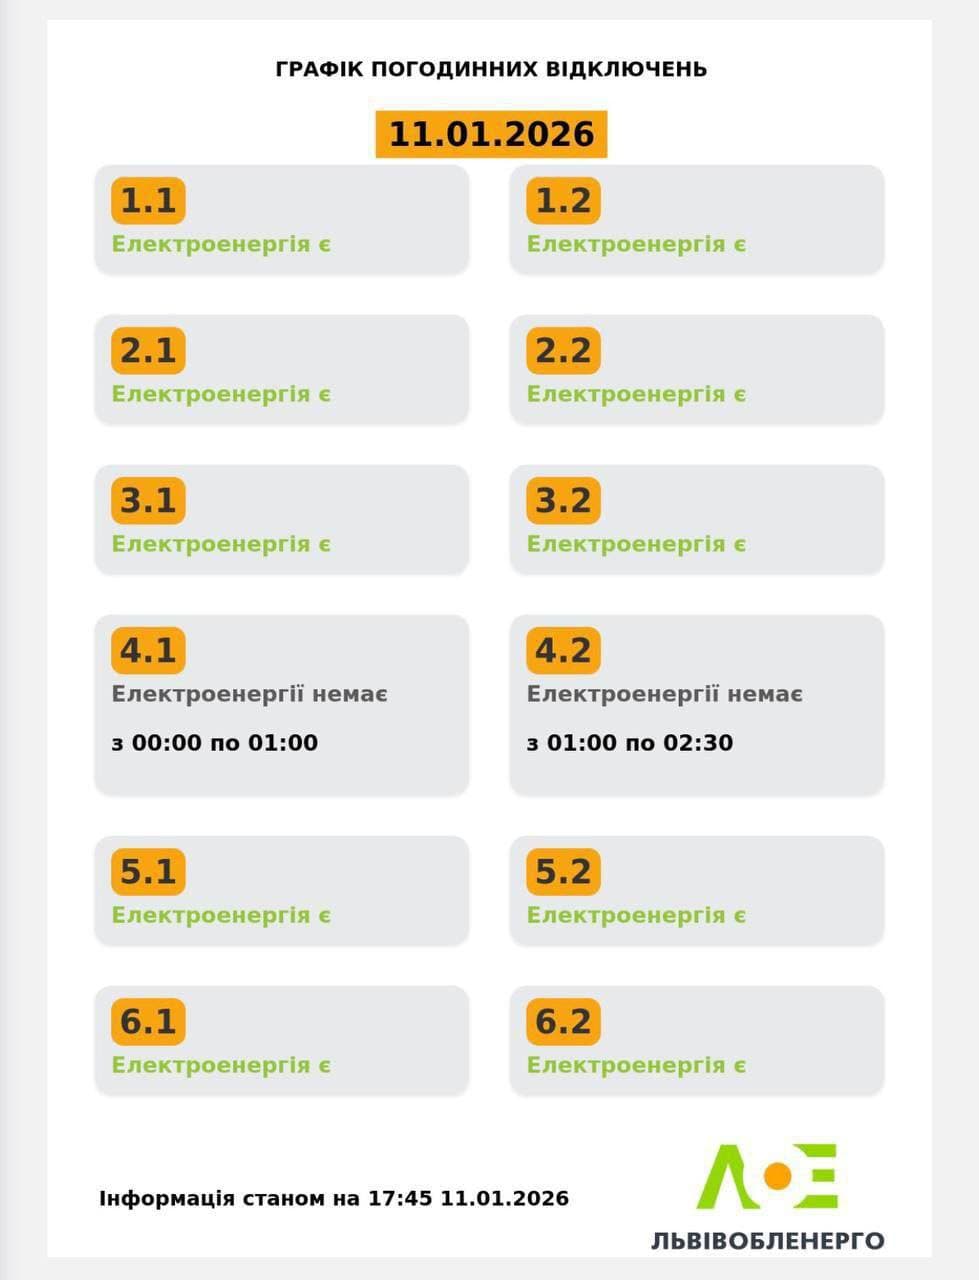Viewport: 979px width, 1280px height.
Task: Select the 4.2 group badge
Action: point(563,651)
